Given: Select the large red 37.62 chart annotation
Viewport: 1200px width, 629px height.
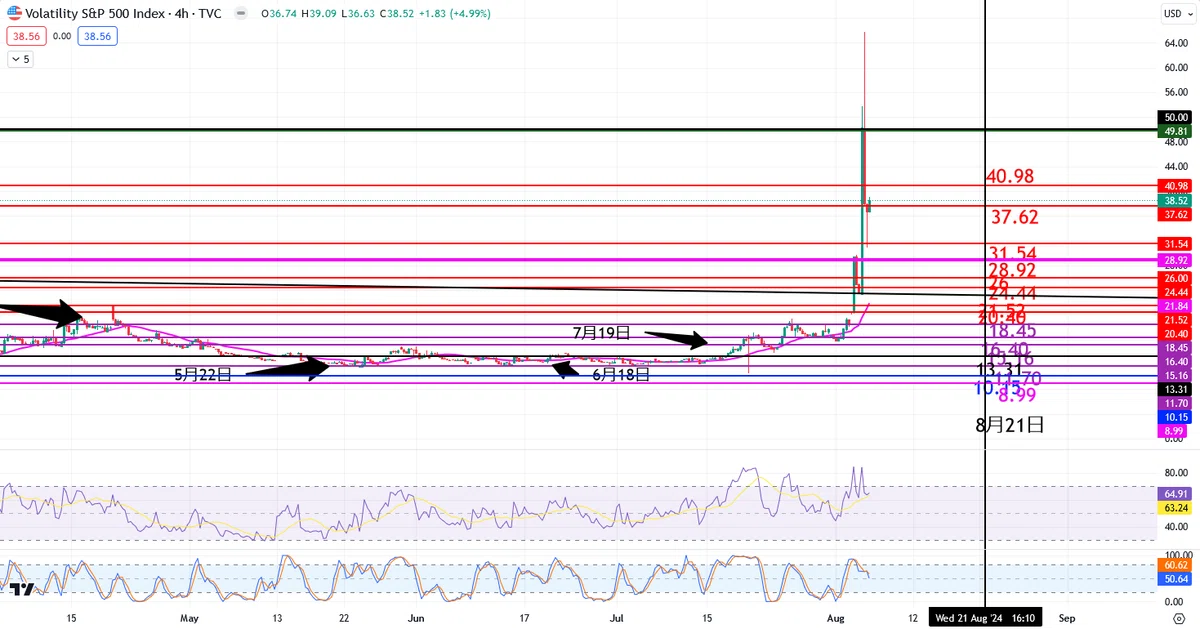Looking at the screenshot, I should click(1016, 217).
